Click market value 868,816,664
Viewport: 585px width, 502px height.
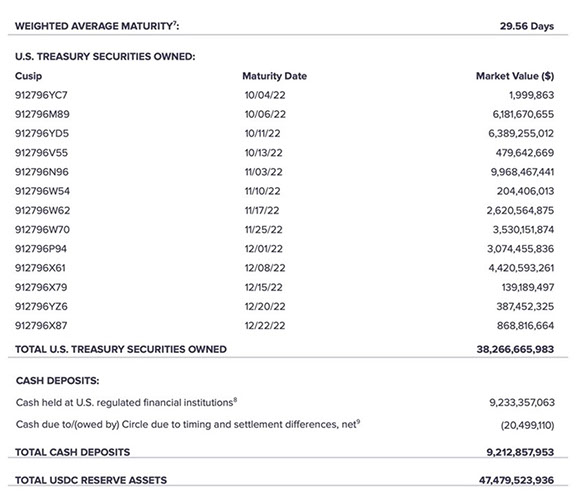[525, 326]
